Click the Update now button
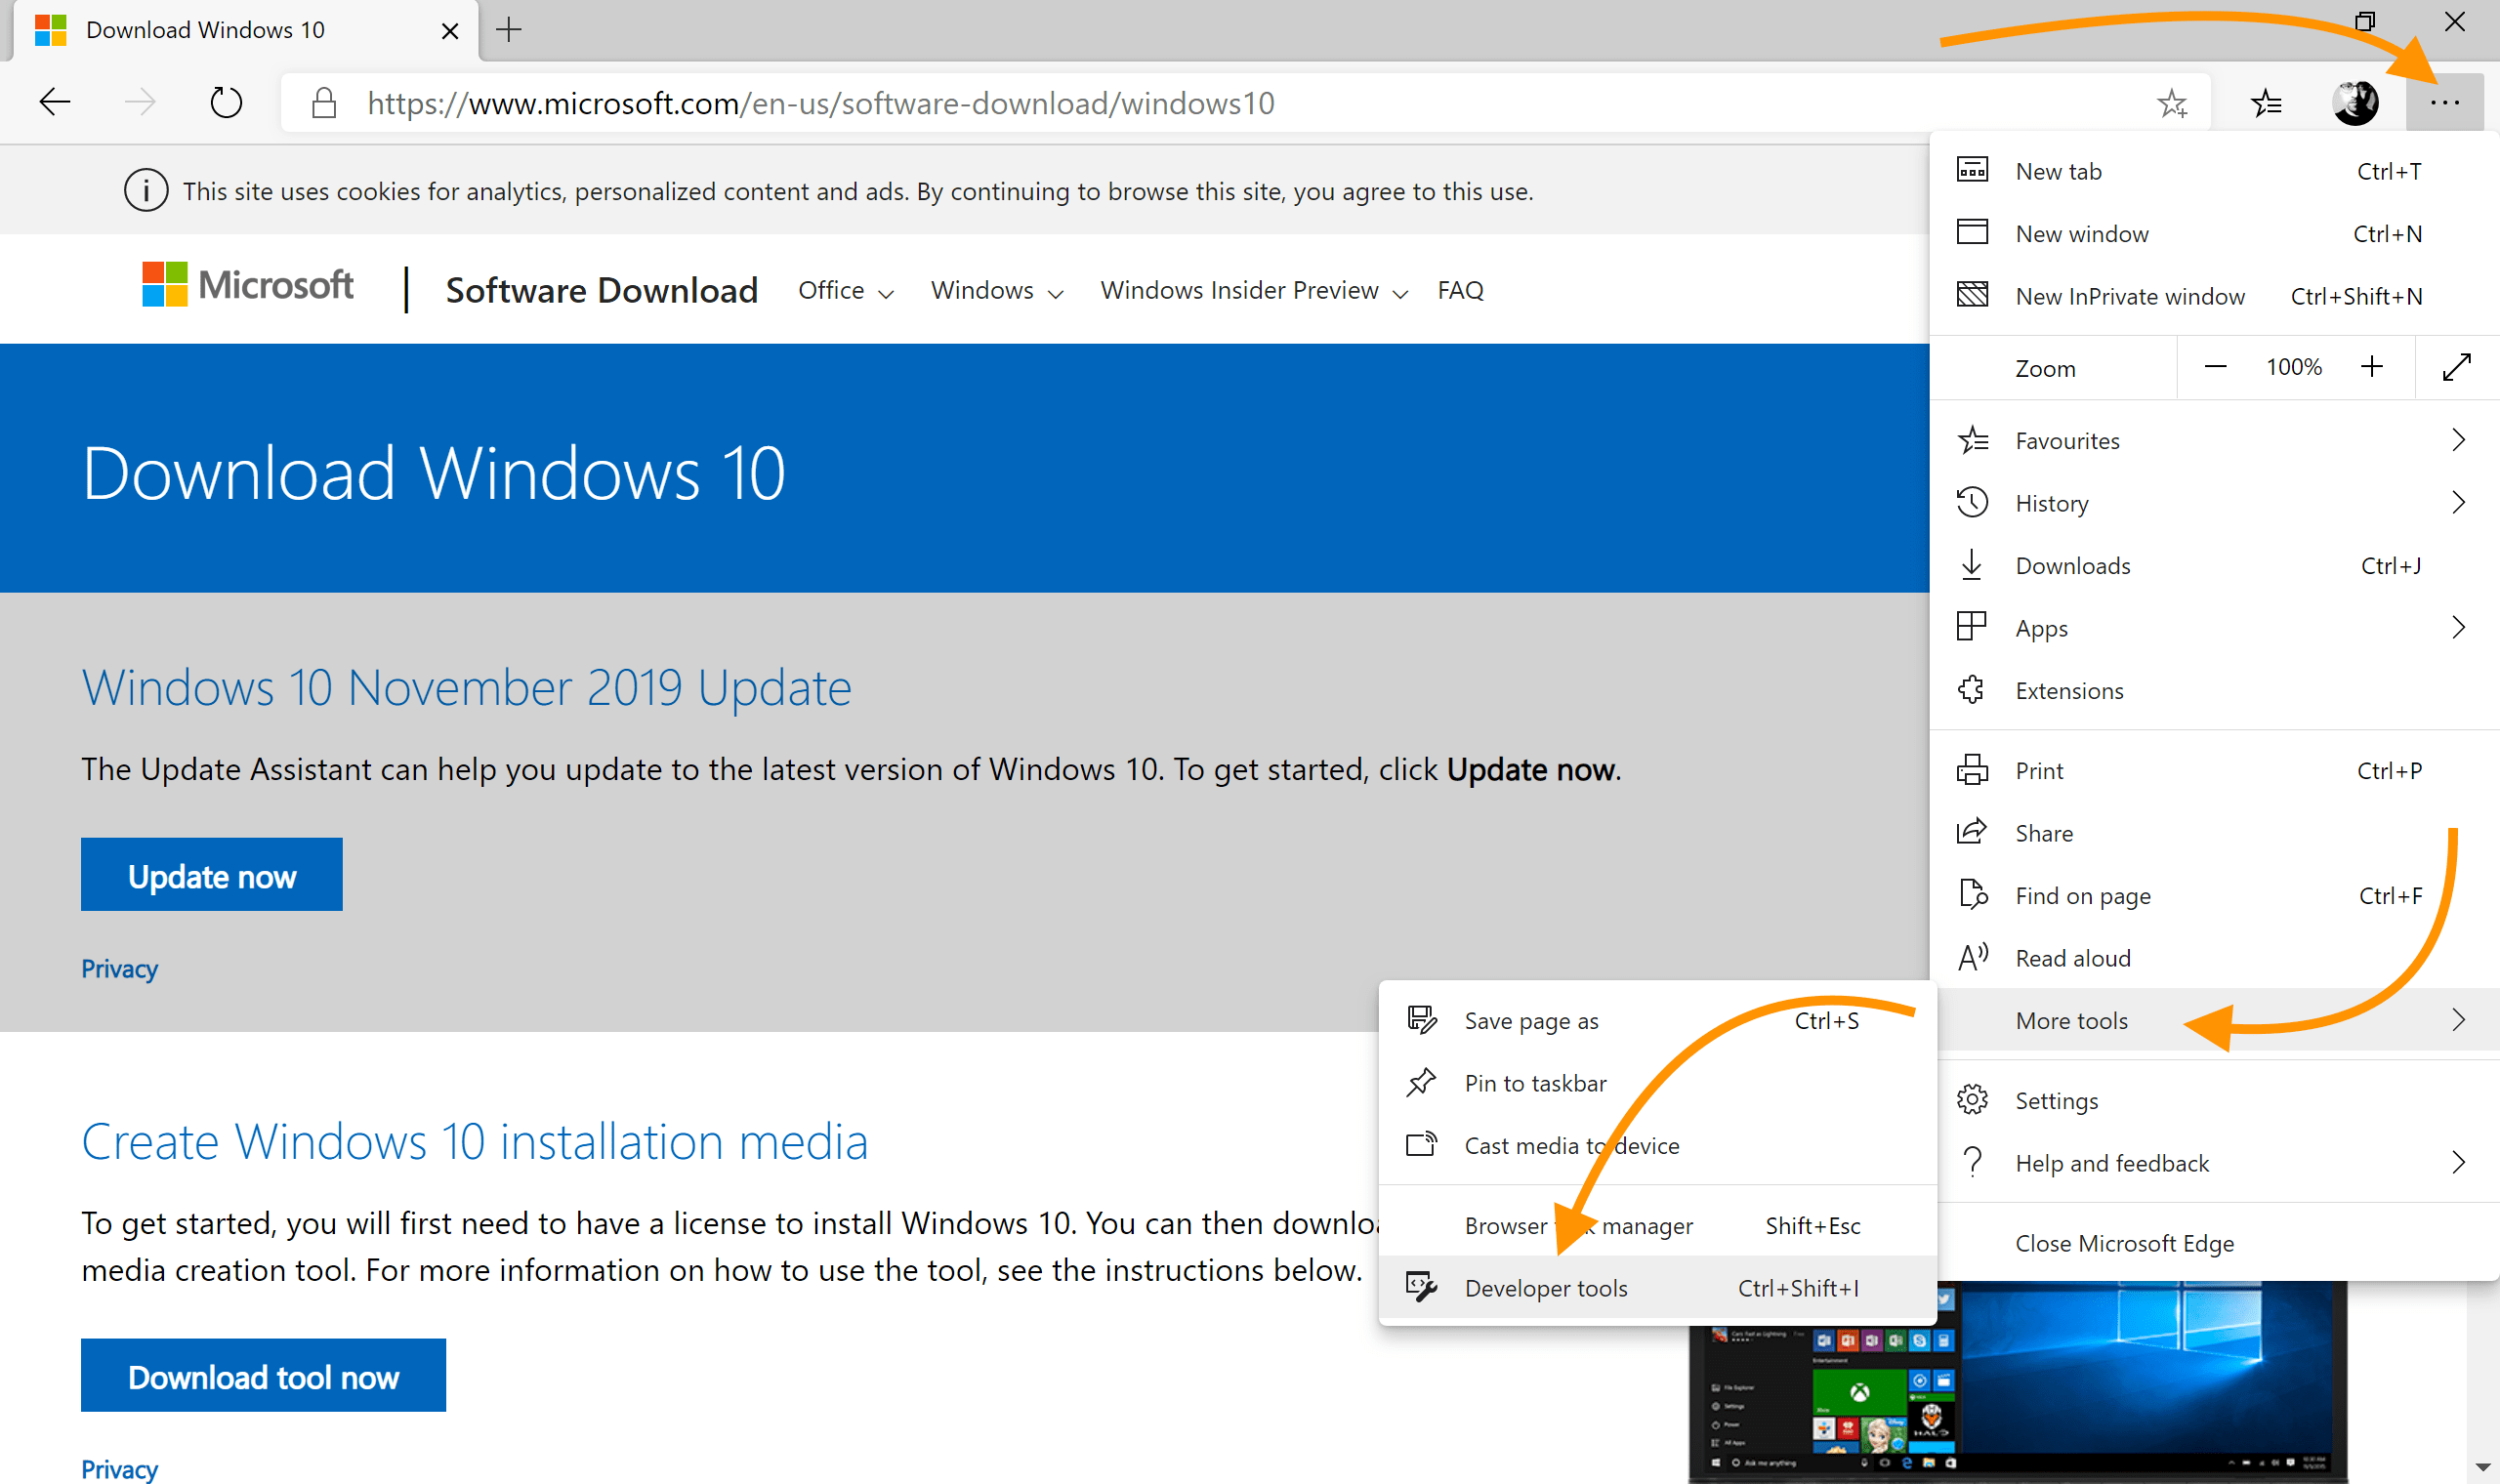Viewport: 2500px width, 1484px height. [x=212, y=875]
